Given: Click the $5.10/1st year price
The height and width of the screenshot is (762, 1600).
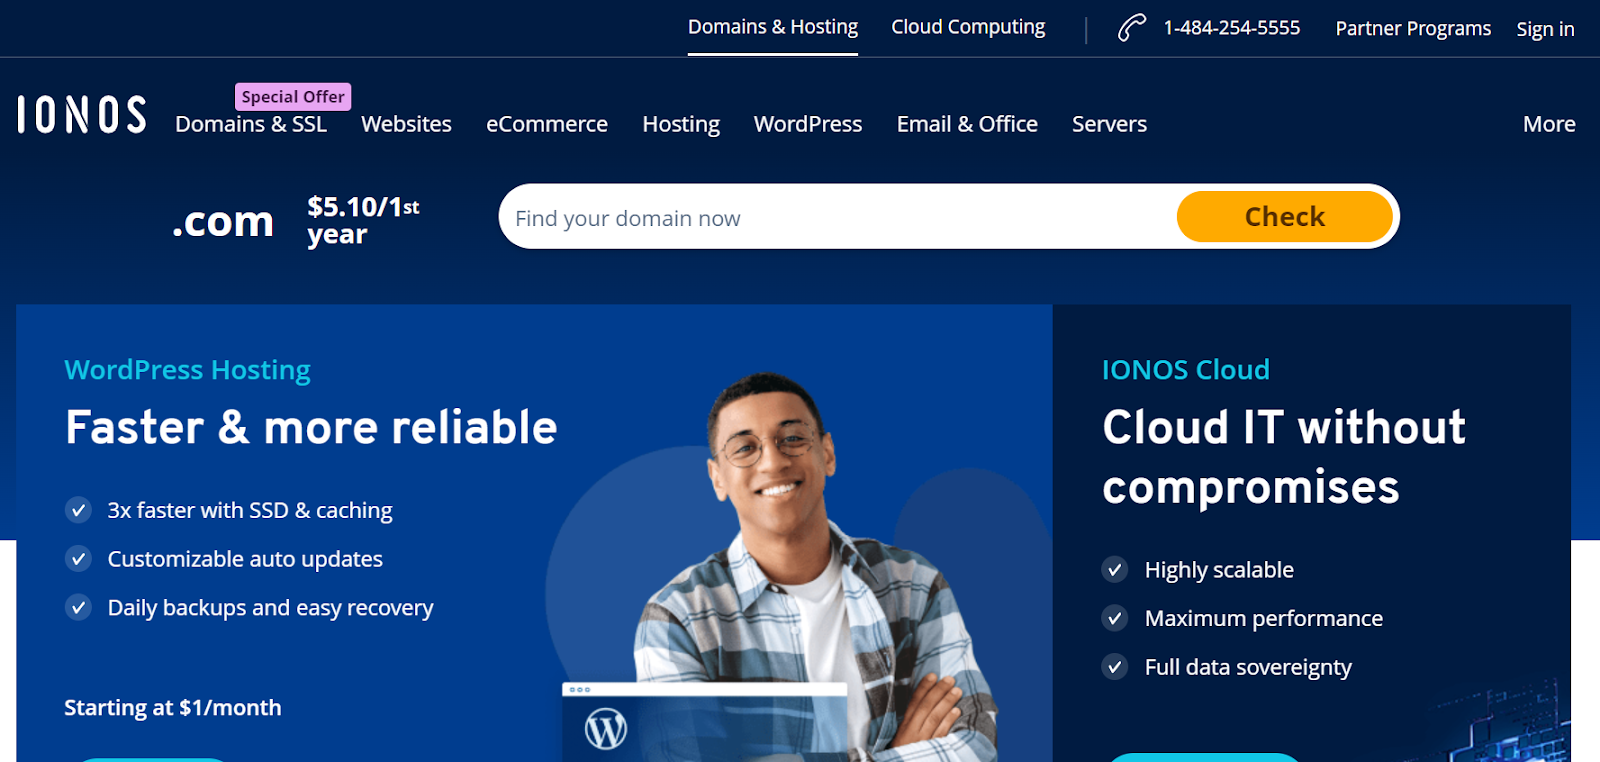Looking at the screenshot, I should (x=363, y=221).
